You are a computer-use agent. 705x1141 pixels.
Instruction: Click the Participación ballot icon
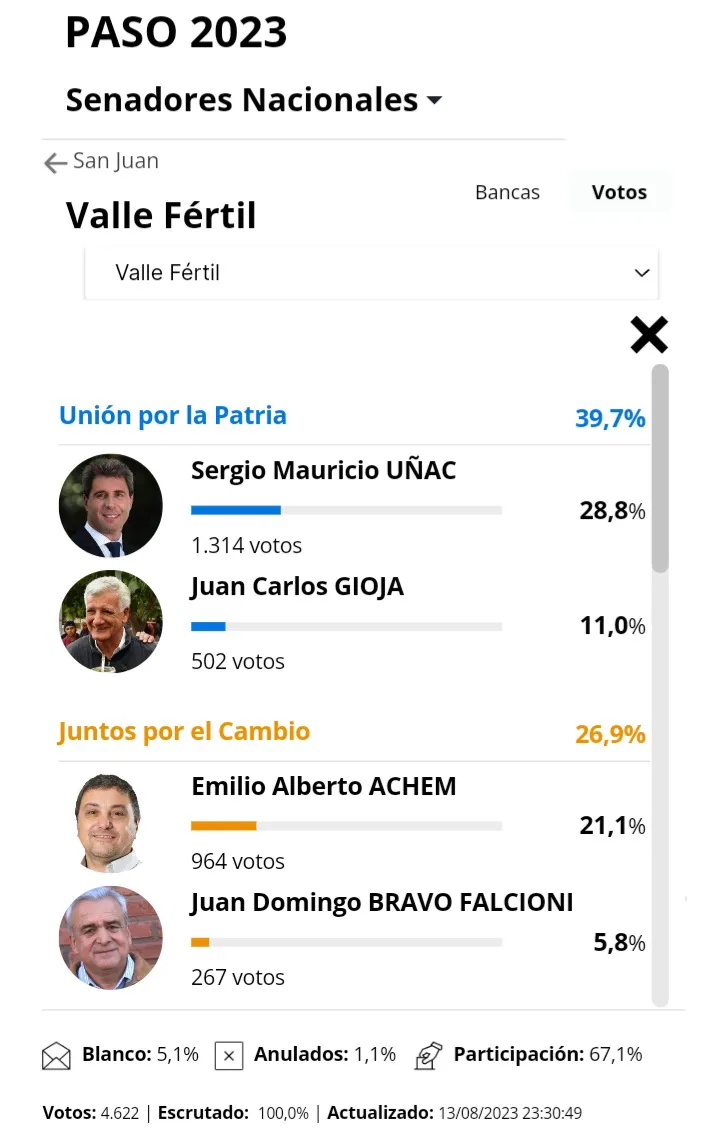pyautogui.click(x=429, y=1056)
